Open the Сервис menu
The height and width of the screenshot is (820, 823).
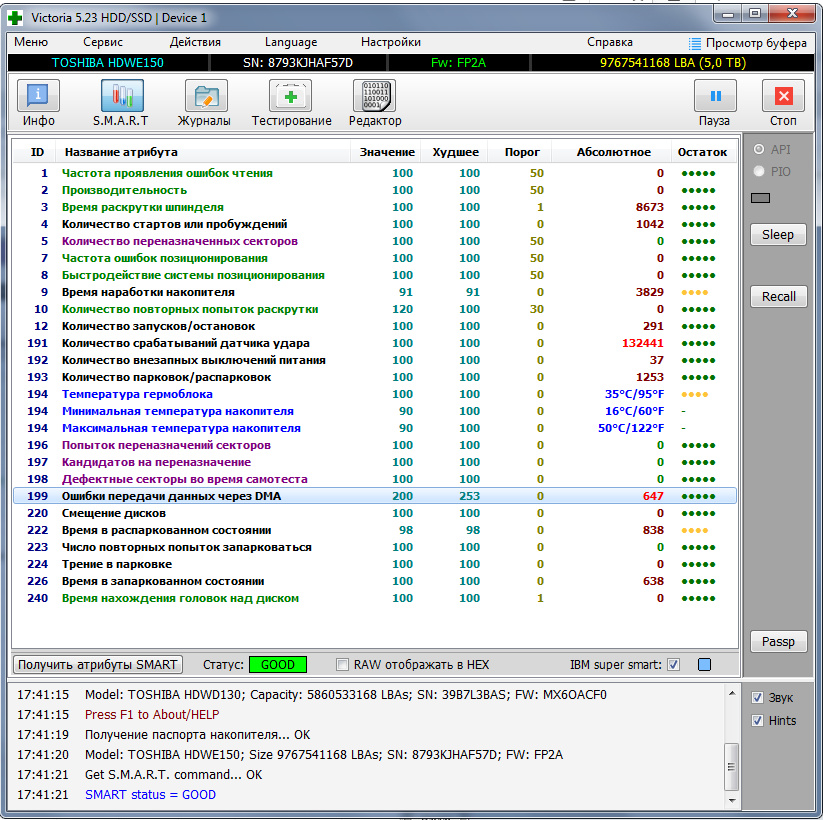[x=103, y=42]
